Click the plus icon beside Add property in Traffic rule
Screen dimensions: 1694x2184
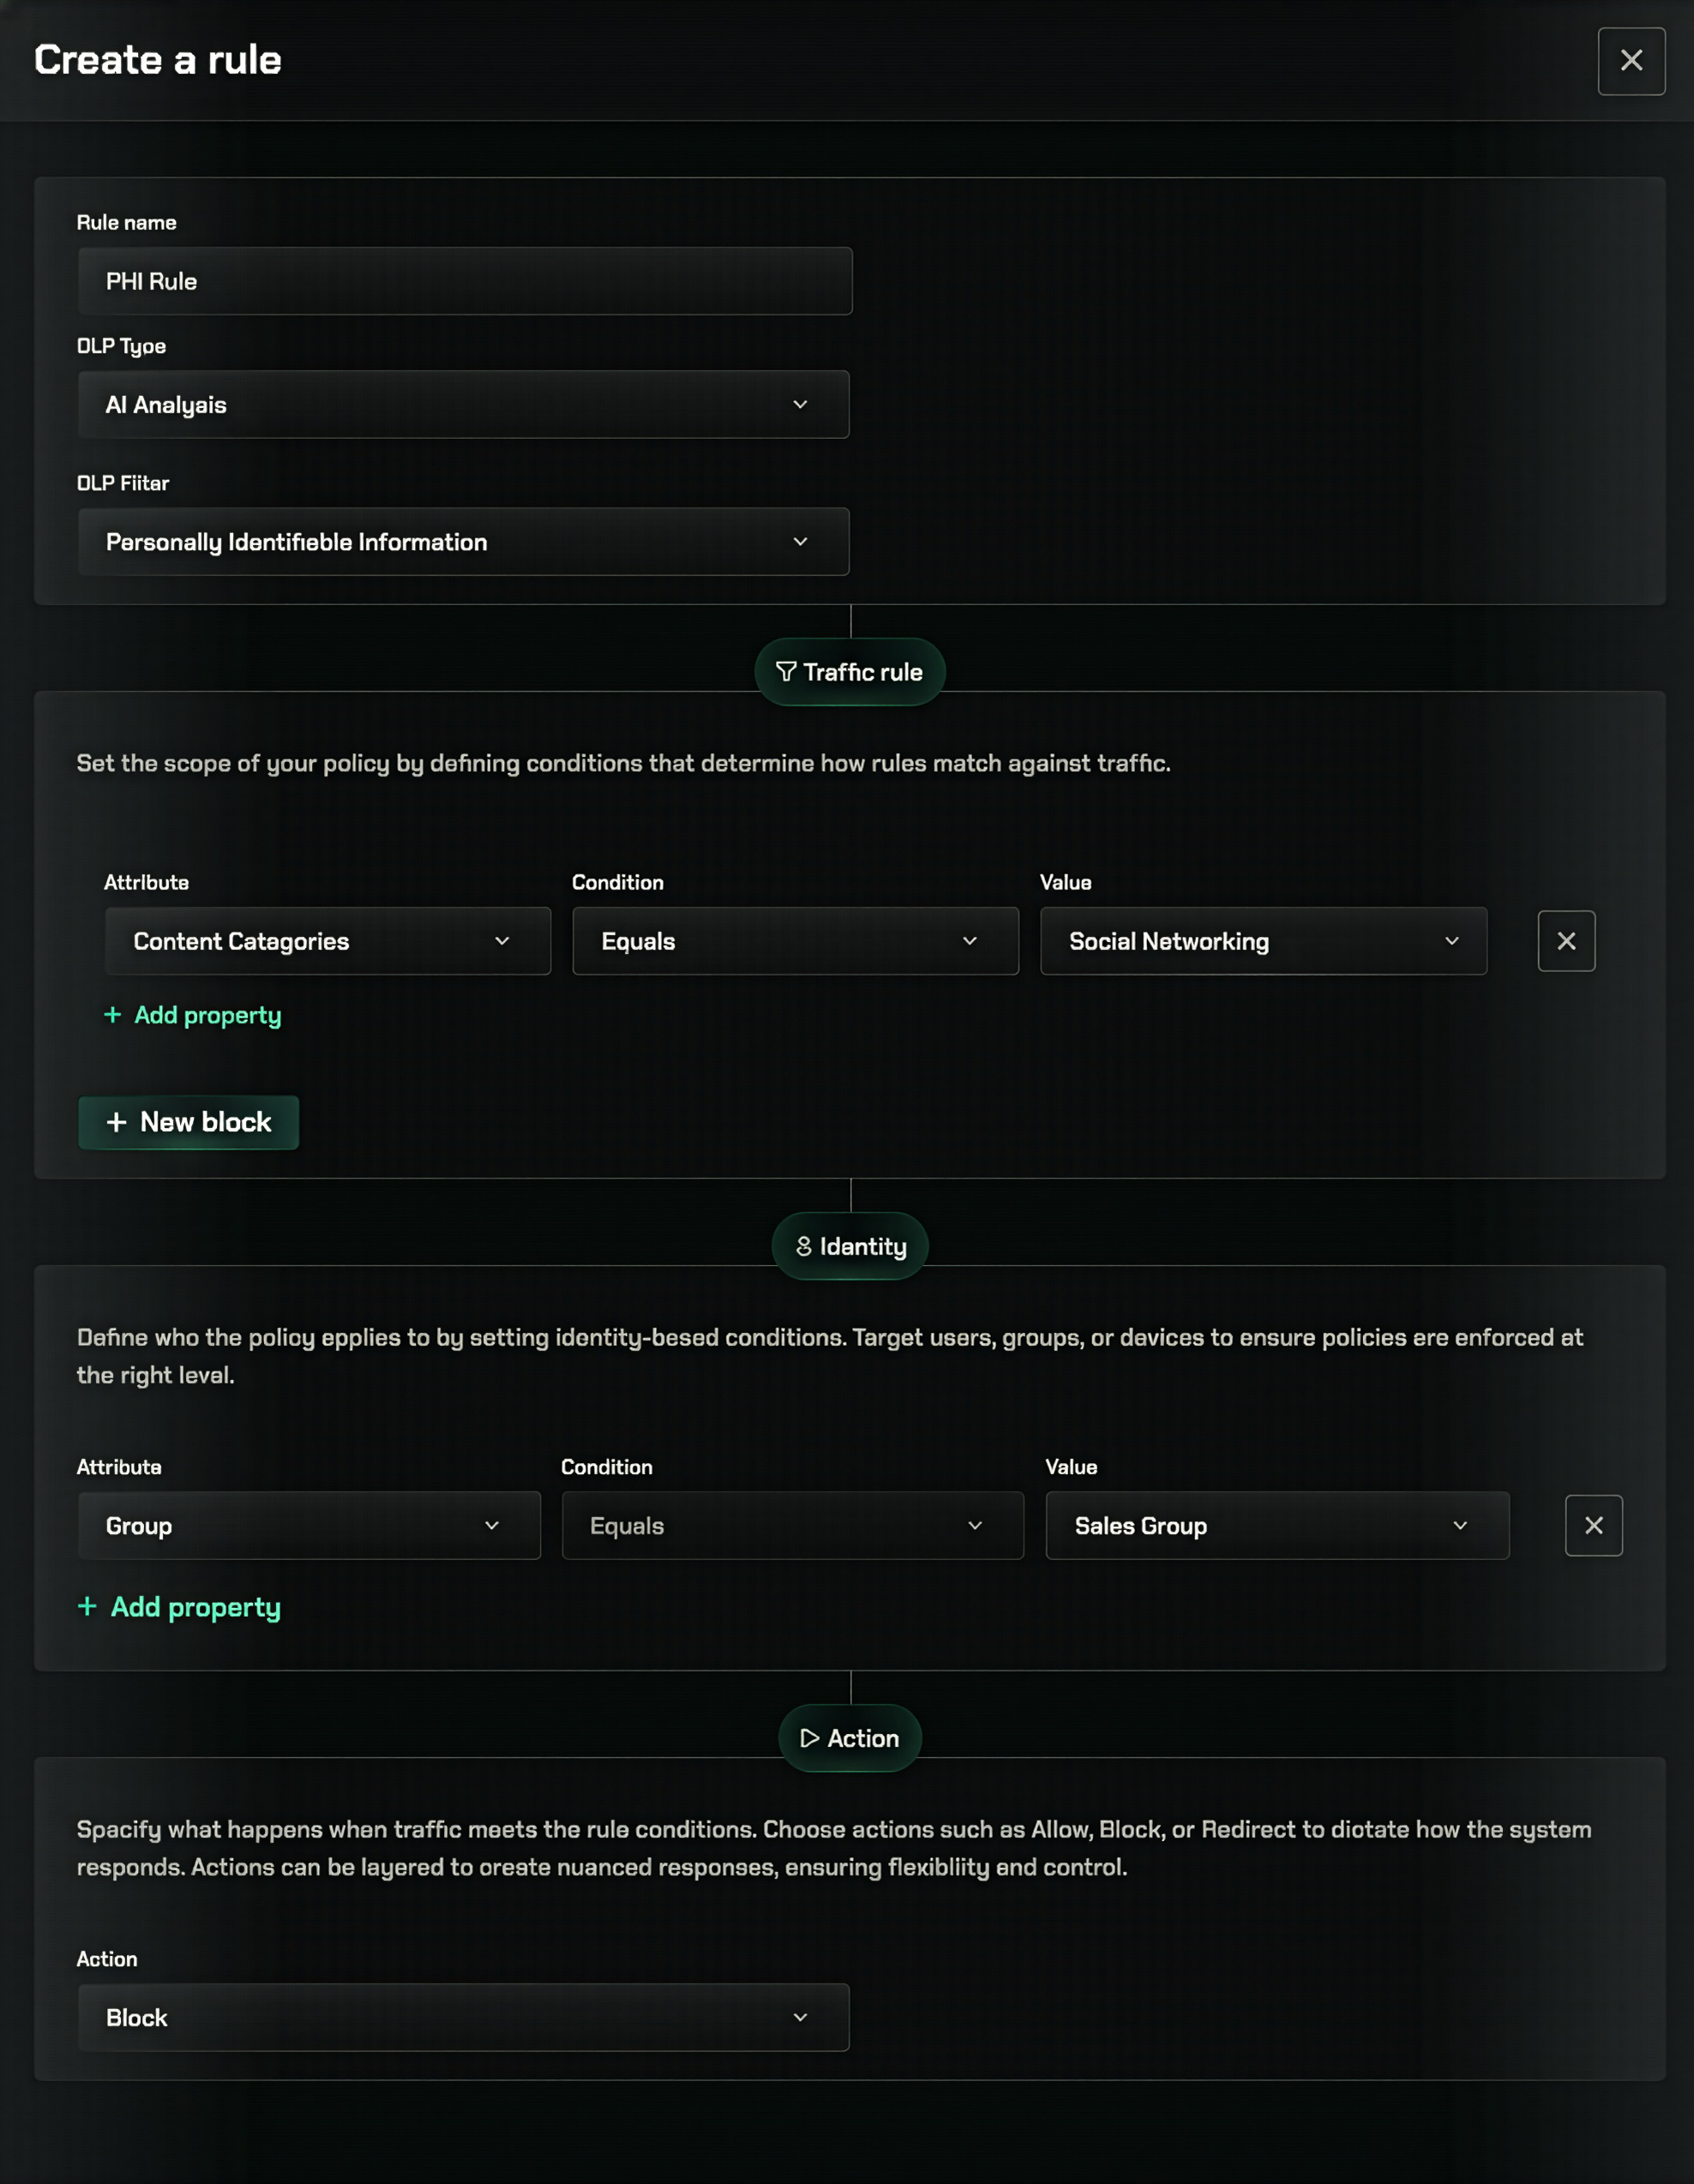[112, 1015]
